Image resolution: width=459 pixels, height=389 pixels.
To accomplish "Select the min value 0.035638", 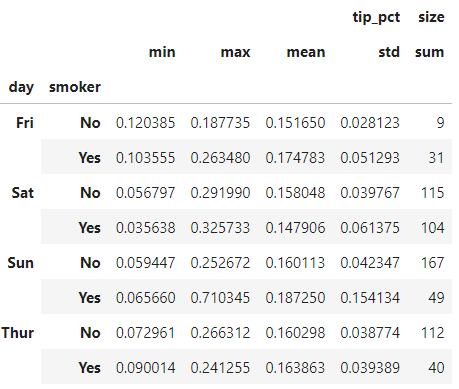I will point(145,228).
